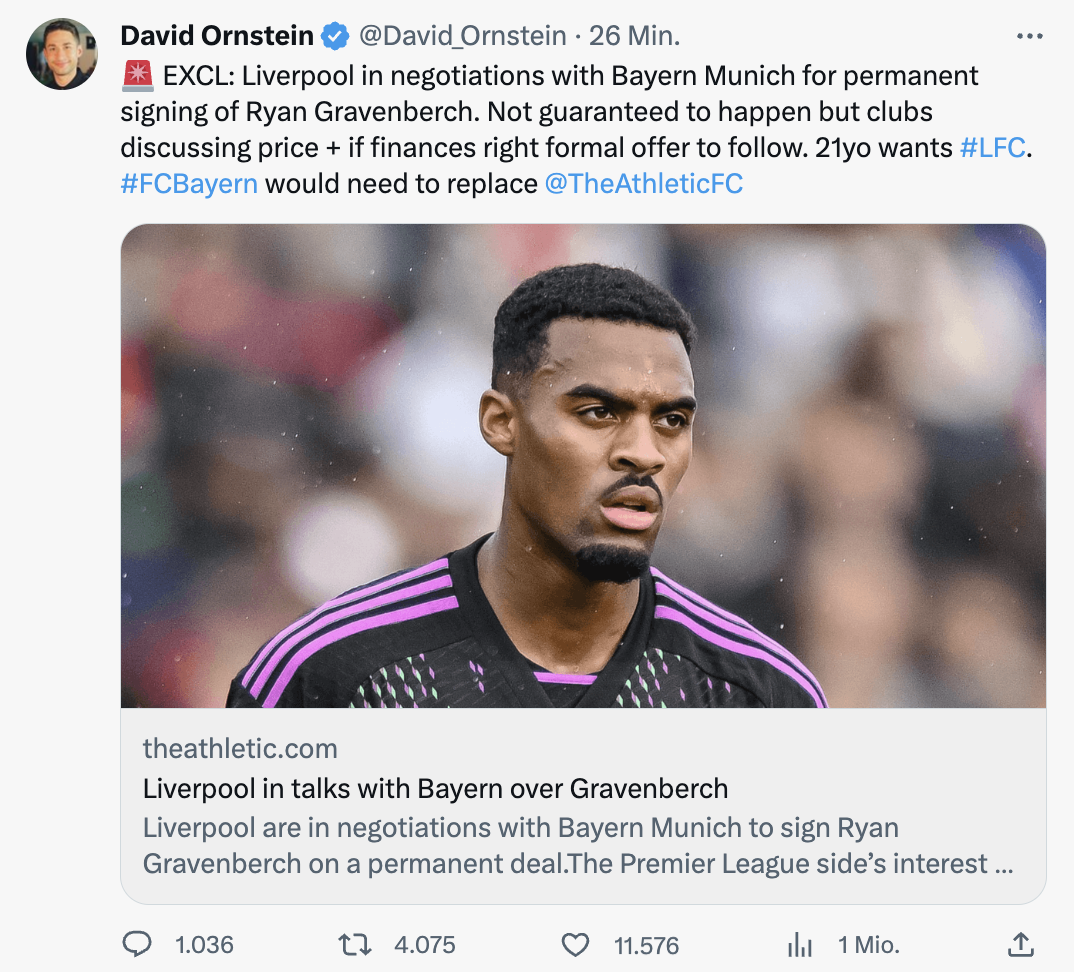The height and width of the screenshot is (972, 1074).
Task: Open the @TheAthleticFC mention
Action: click(644, 184)
